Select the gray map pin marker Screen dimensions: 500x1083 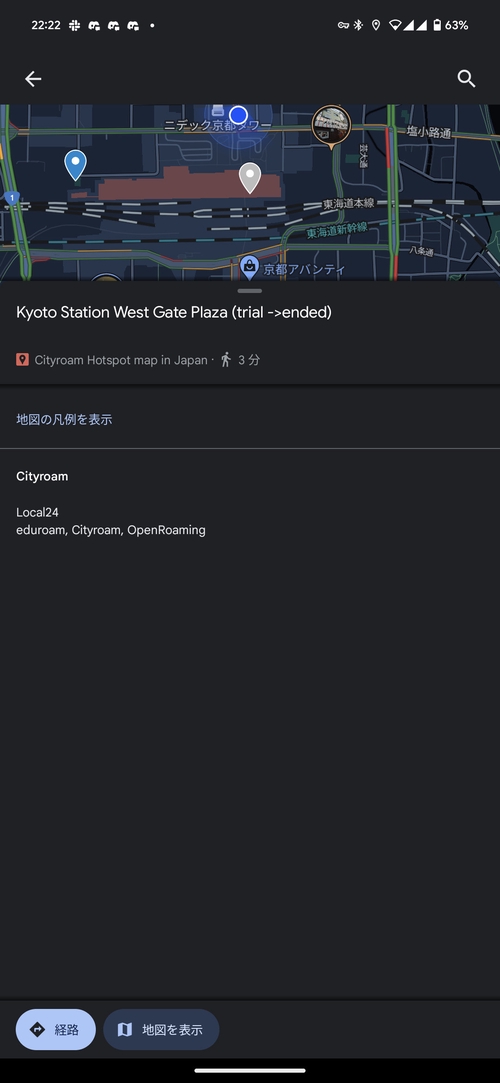[x=250, y=178]
